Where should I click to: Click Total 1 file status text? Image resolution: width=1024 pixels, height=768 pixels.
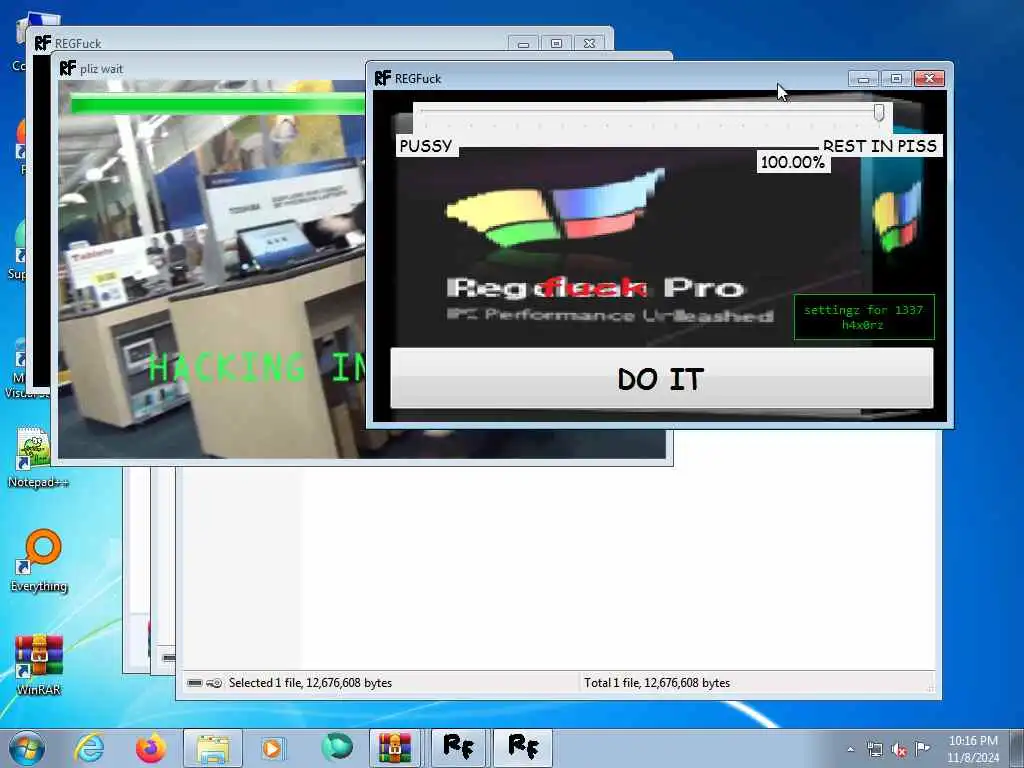click(x=657, y=682)
